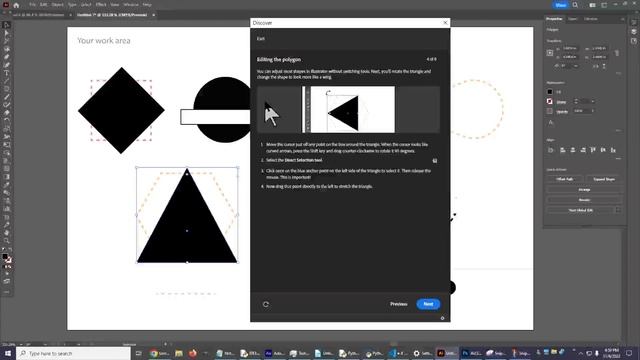Toggle constrain width and height proportions link
This screenshot has width=640, height=360.
[617, 53]
